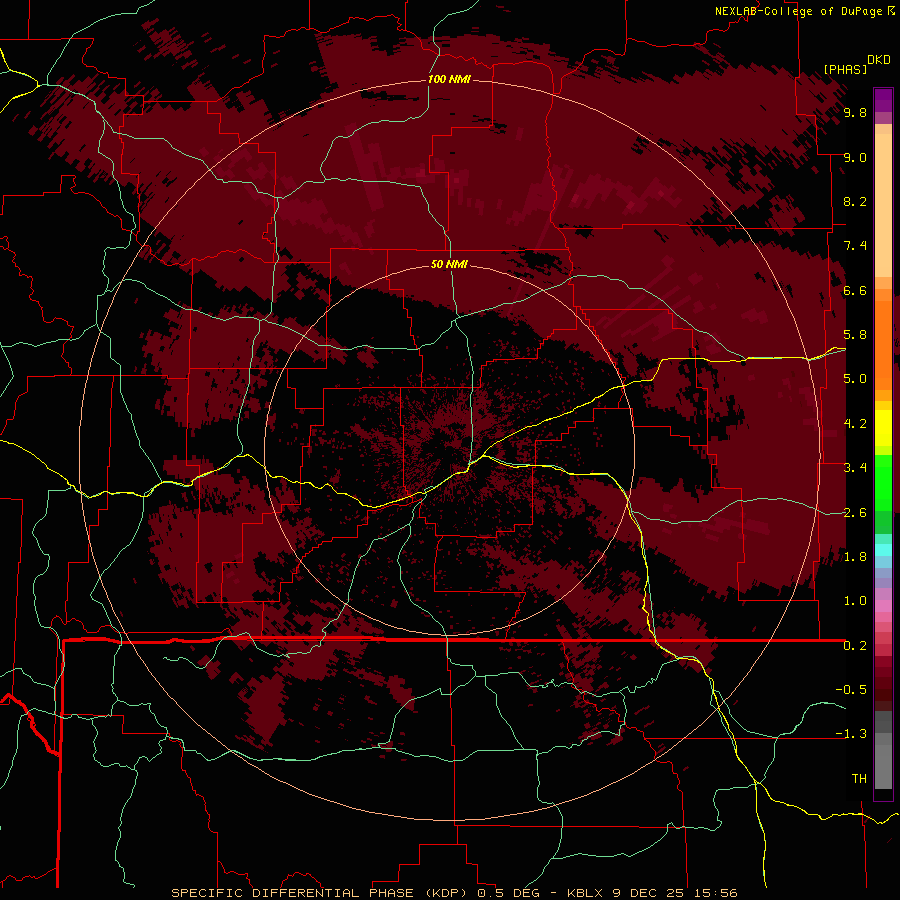Image resolution: width=900 pixels, height=900 pixels.
Task: Click the 5.8 scale value label
Action: 855,335
